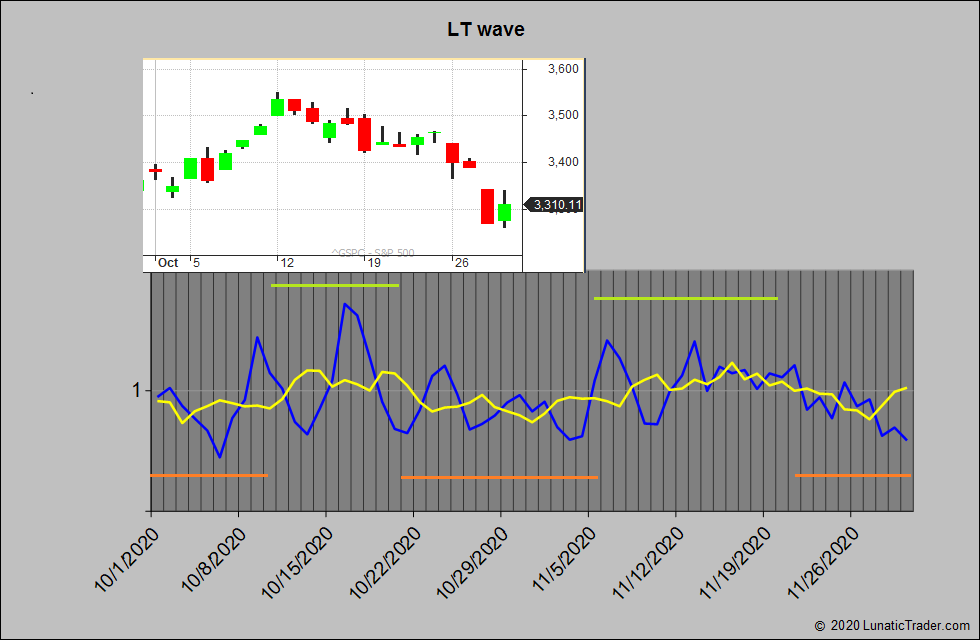Click the 19 date tick on candlestick chart

click(x=374, y=263)
